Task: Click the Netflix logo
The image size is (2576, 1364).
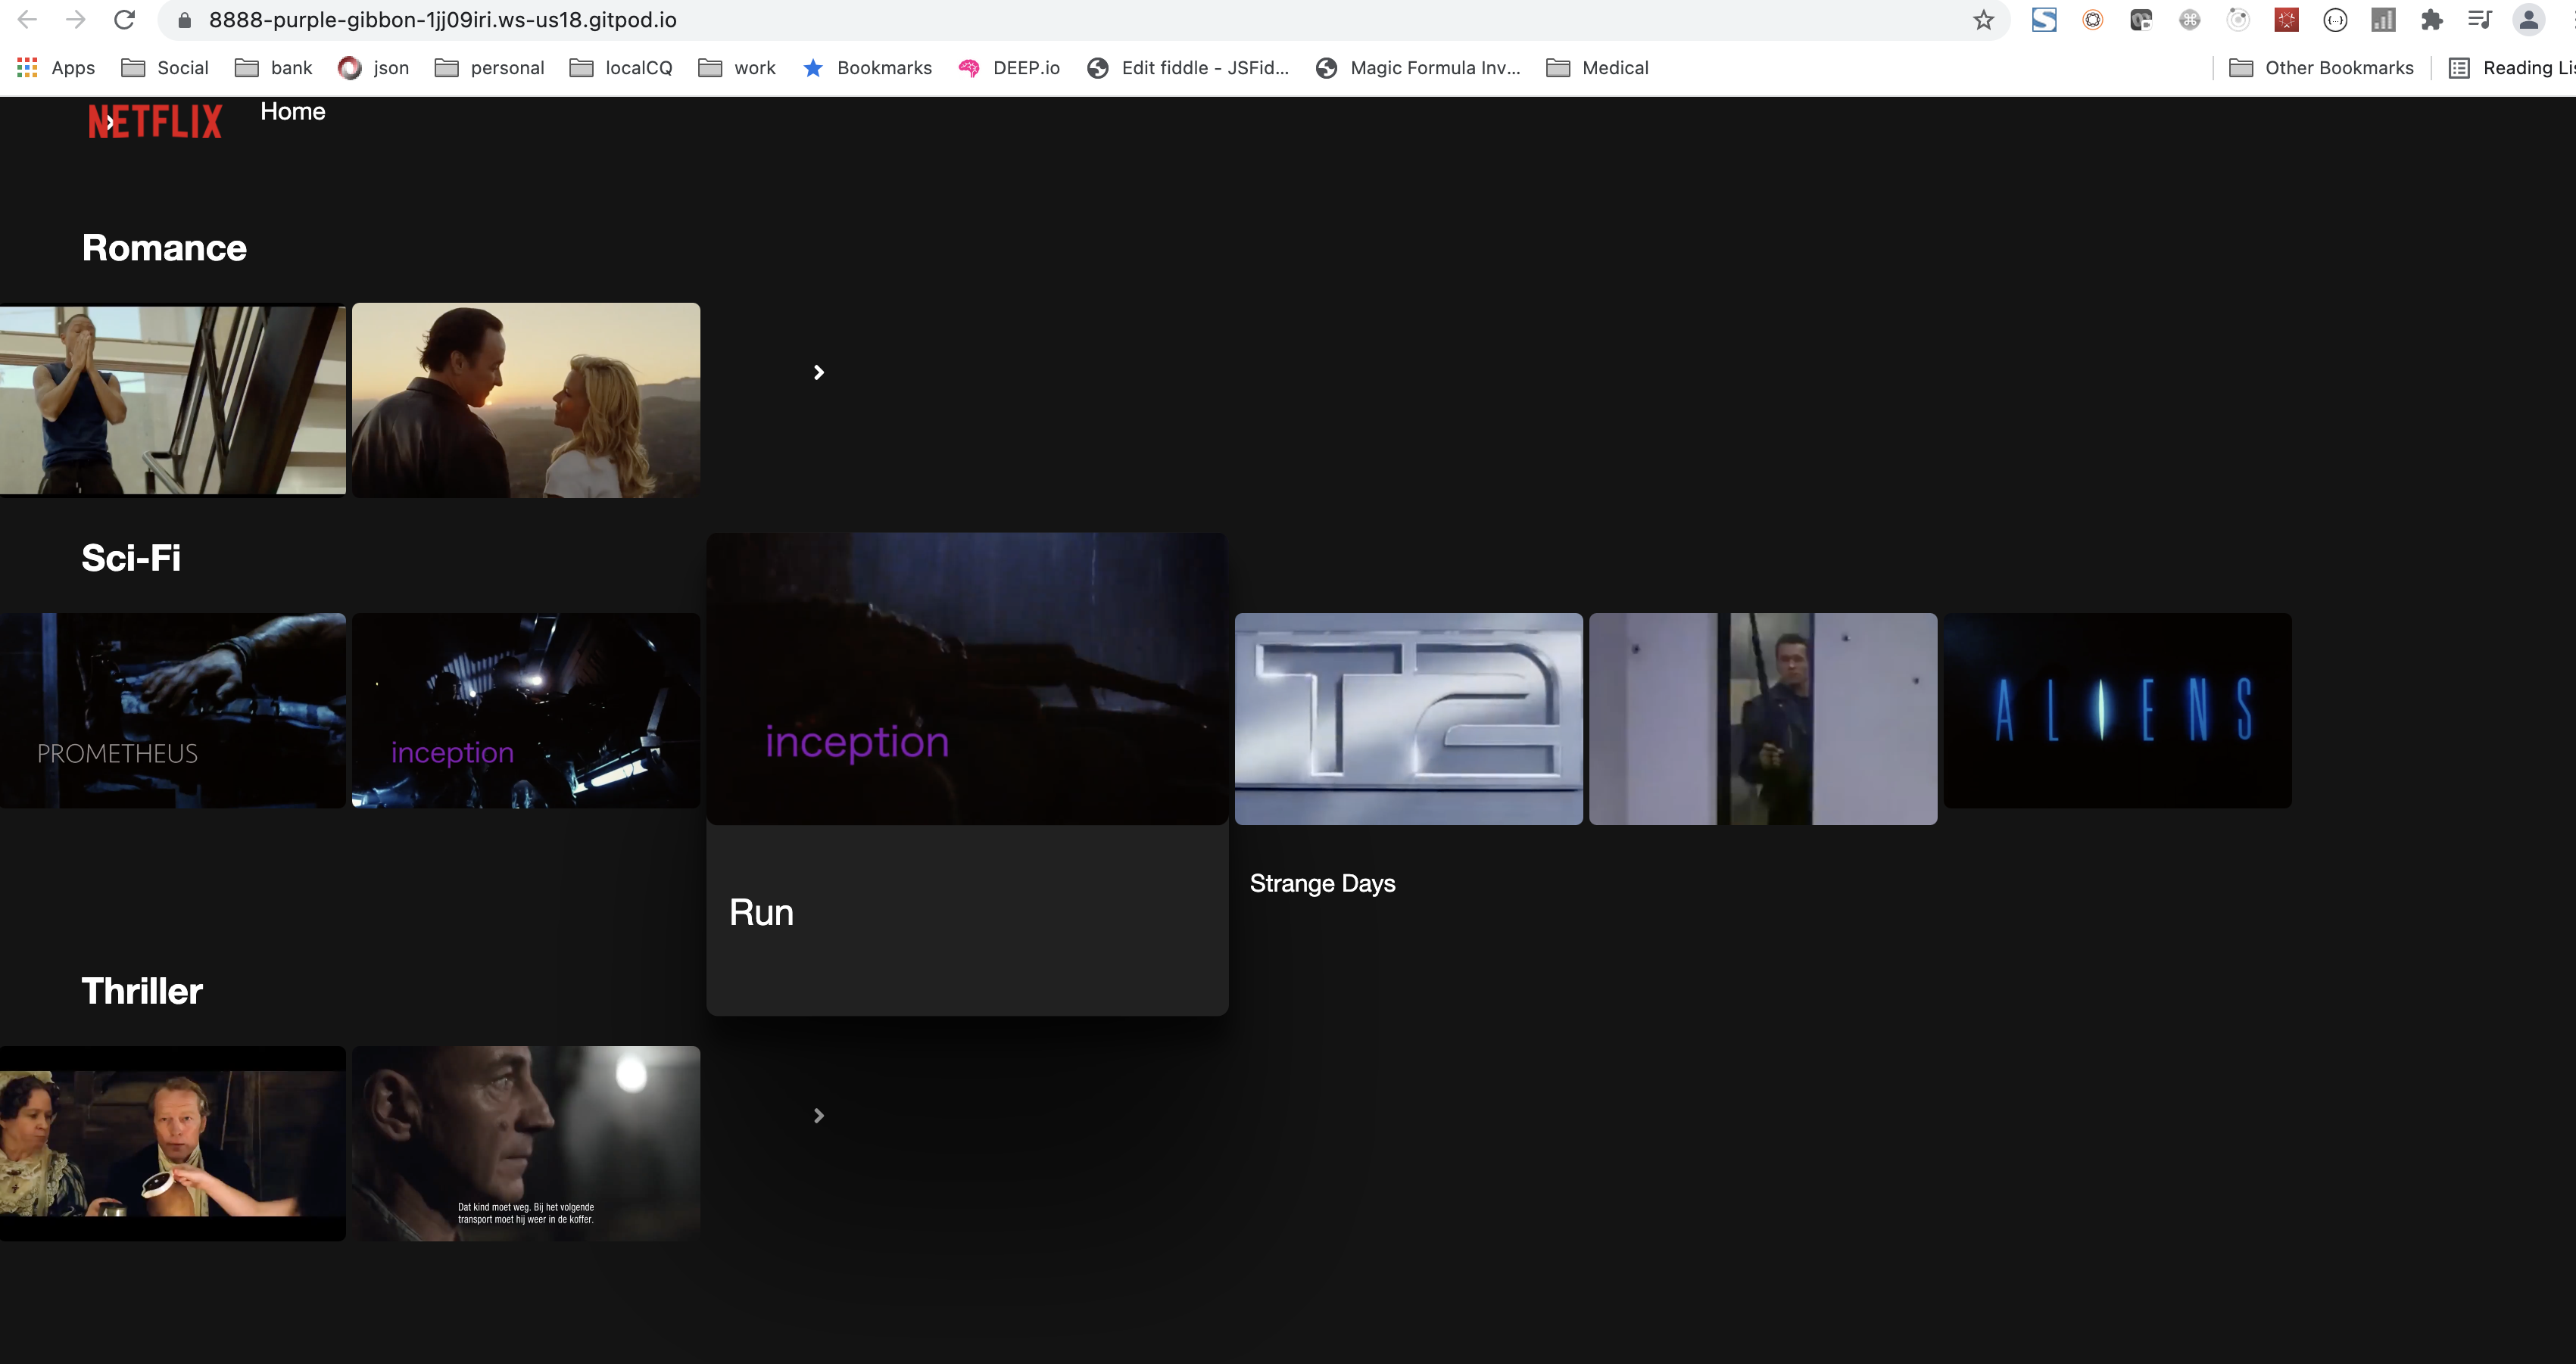Action: point(154,120)
